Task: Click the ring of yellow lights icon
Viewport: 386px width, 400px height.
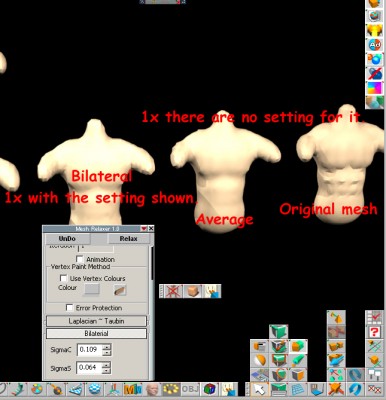Action: (x=171, y=389)
